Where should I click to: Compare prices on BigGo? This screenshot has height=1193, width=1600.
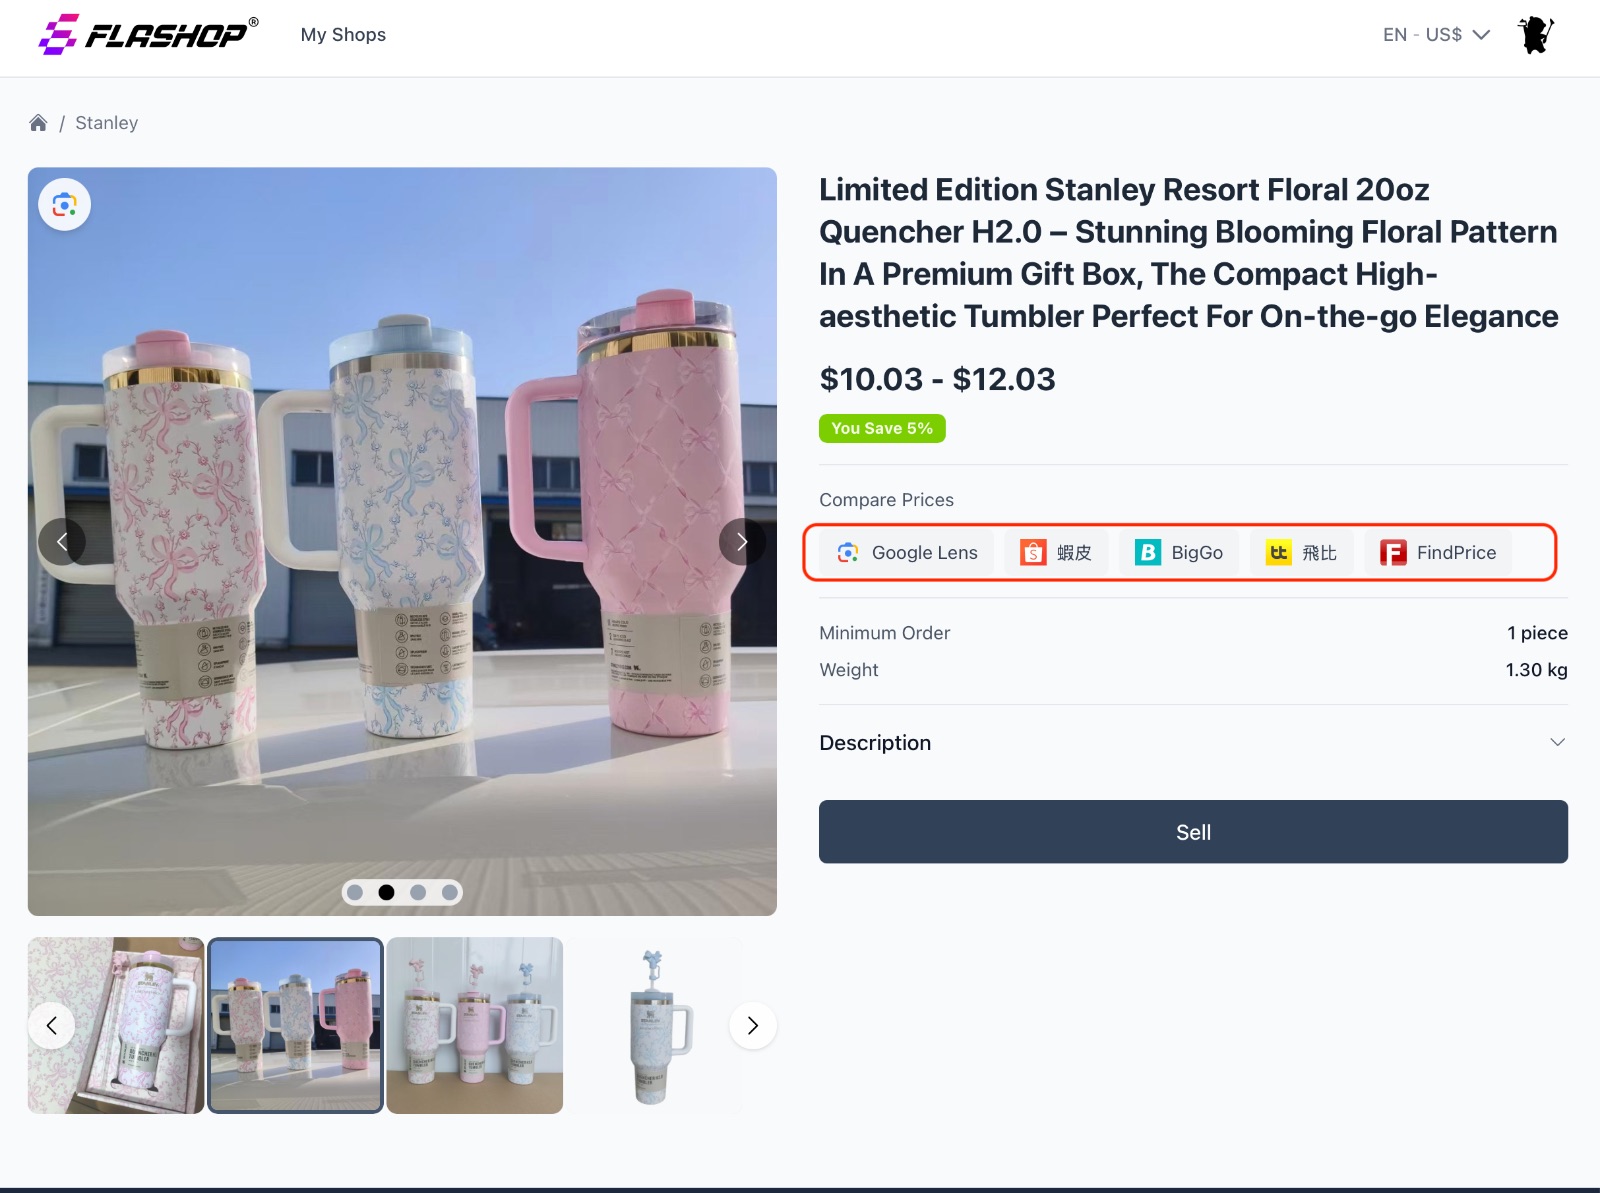(x=1179, y=553)
